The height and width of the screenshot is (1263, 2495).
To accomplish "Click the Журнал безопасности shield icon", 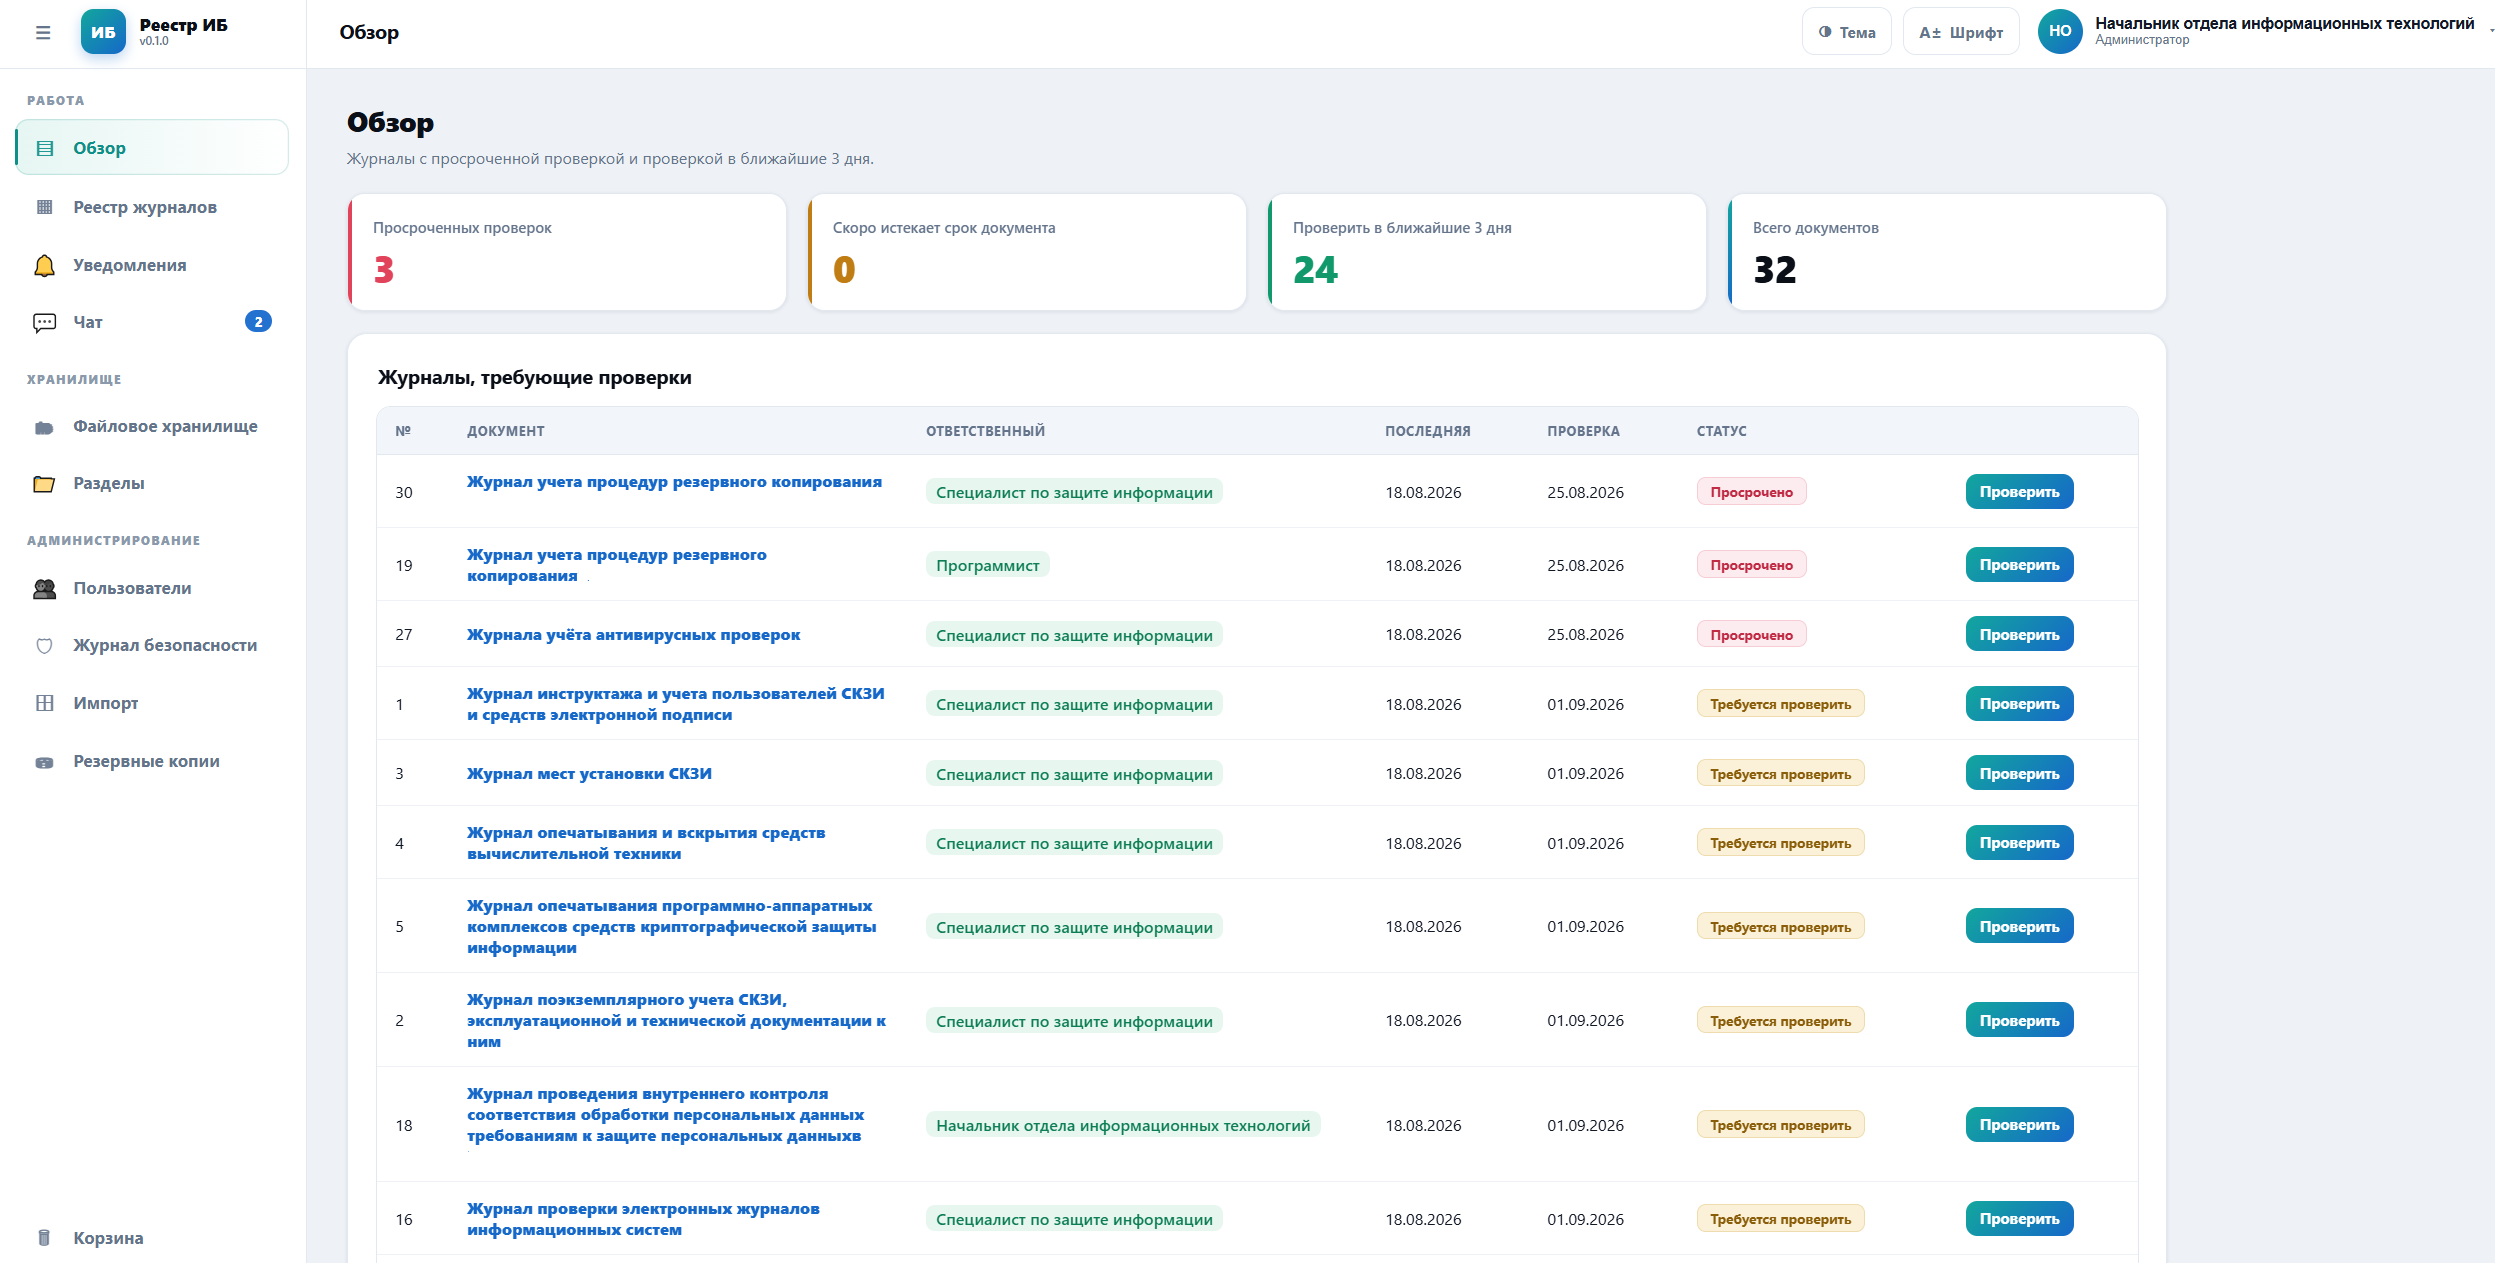I will (45, 646).
